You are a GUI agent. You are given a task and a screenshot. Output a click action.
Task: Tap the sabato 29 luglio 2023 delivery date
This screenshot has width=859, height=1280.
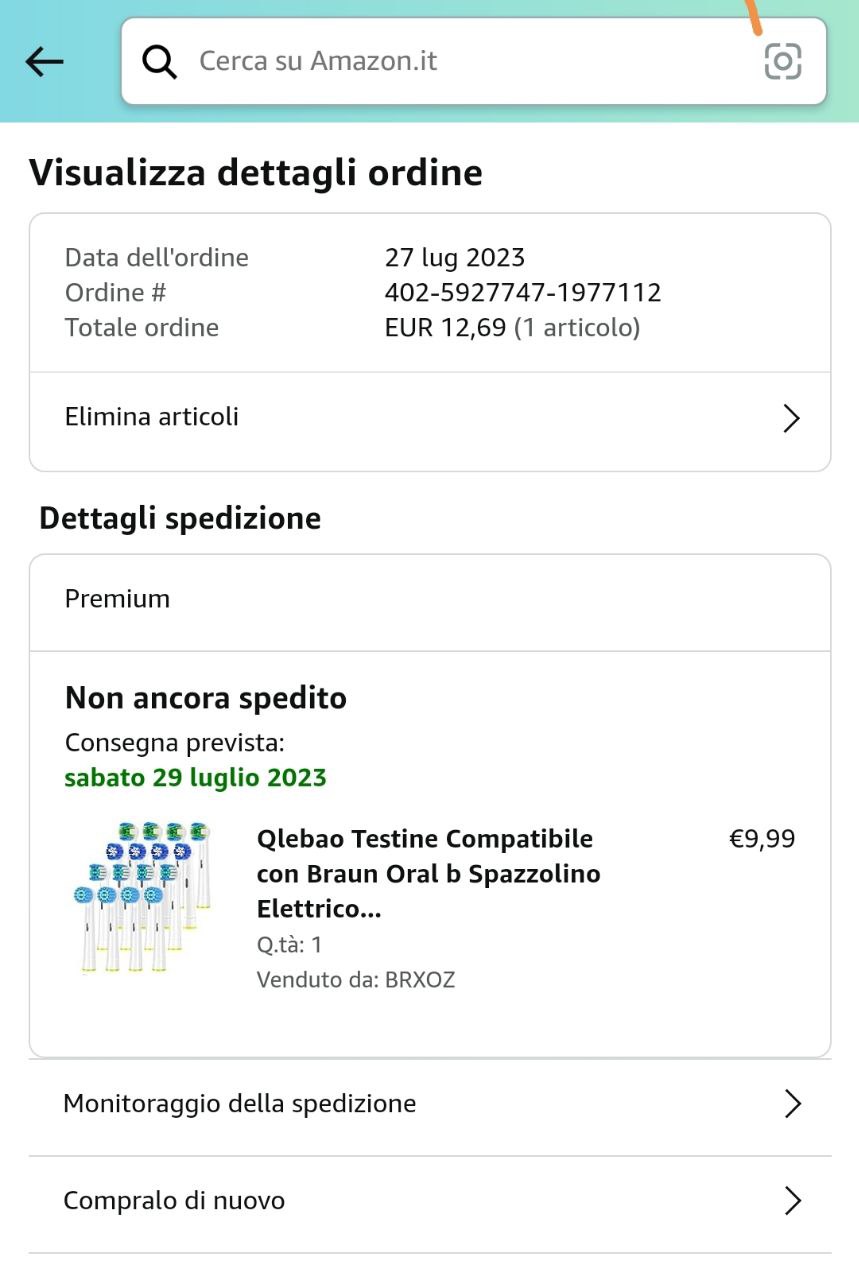click(x=196, y=778)
